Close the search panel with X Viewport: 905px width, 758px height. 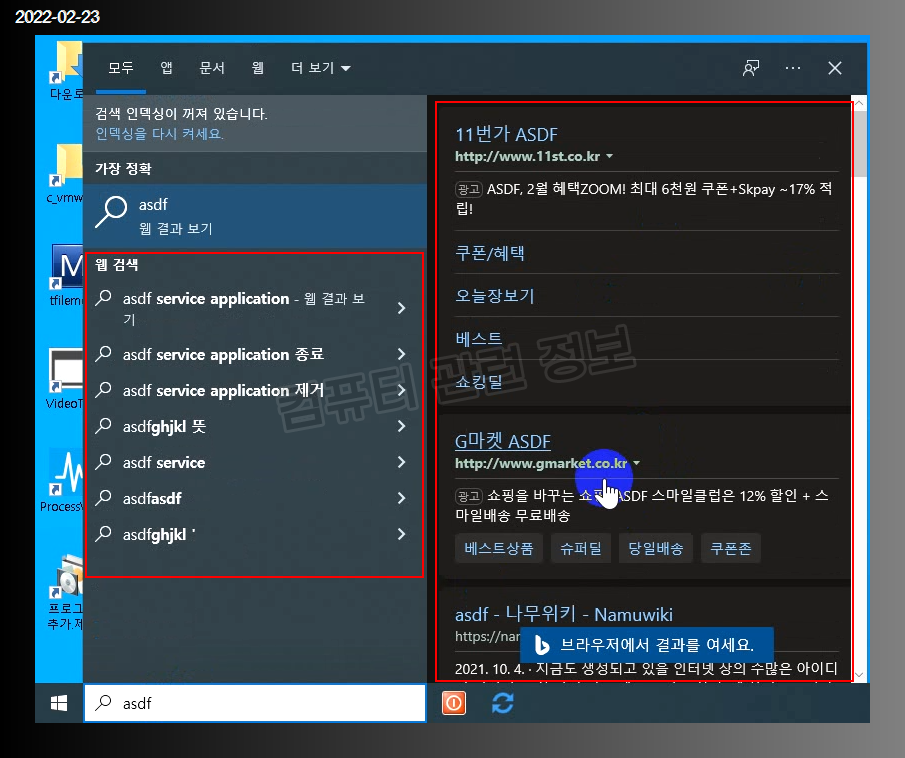[835, 68]
